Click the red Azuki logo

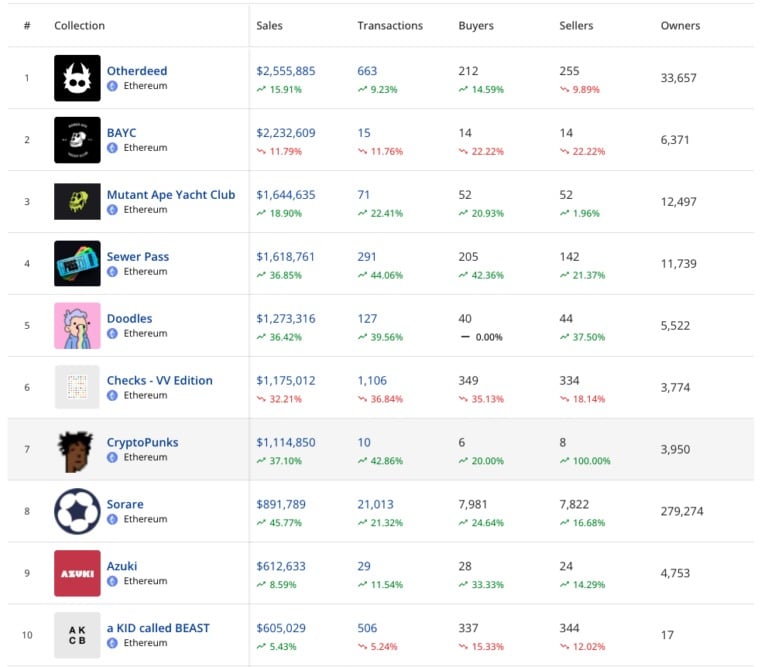77,574
